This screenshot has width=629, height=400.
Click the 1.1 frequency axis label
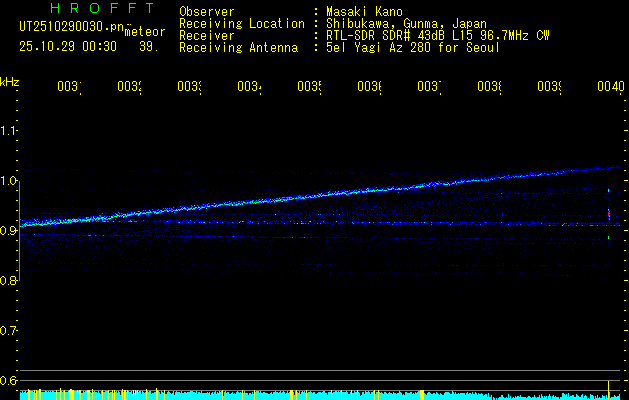8,131
